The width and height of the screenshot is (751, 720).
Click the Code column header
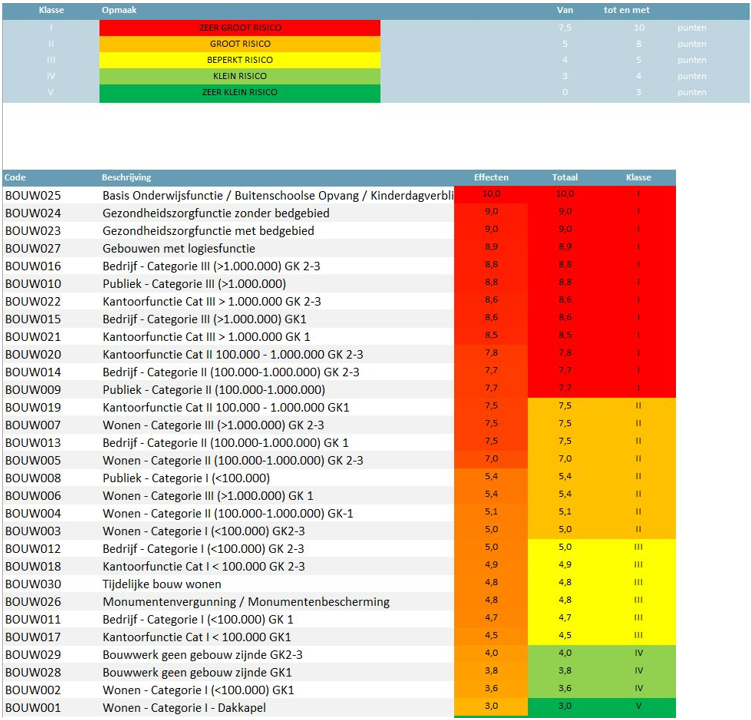[16, 177]
